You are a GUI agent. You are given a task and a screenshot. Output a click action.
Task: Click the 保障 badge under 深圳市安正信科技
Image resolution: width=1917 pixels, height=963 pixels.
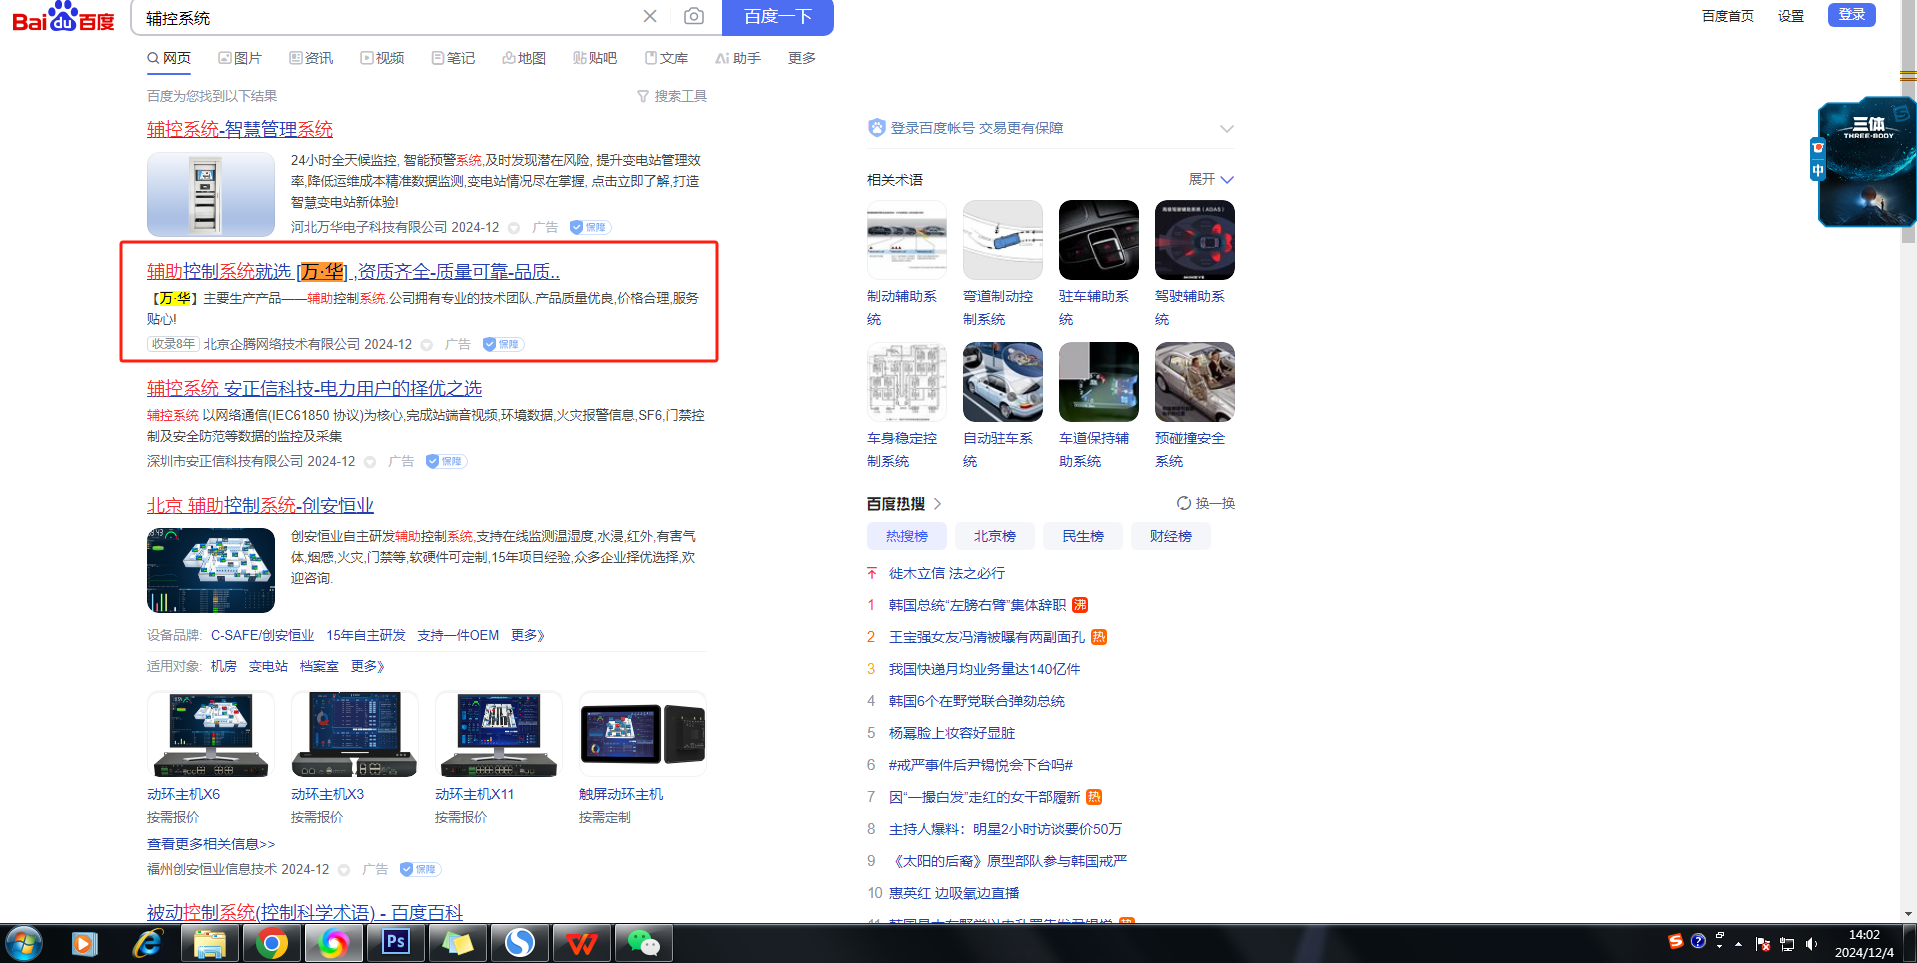(446, 461)
